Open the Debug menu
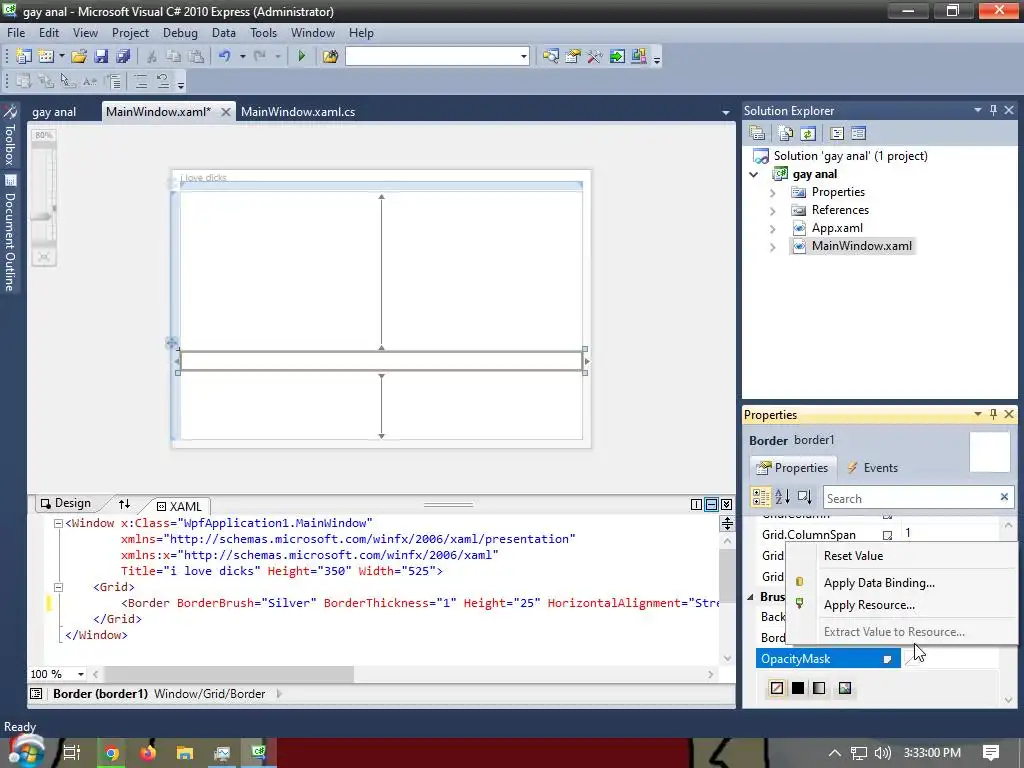Viewport: 1024px width, 768px height. coord(180,33)
